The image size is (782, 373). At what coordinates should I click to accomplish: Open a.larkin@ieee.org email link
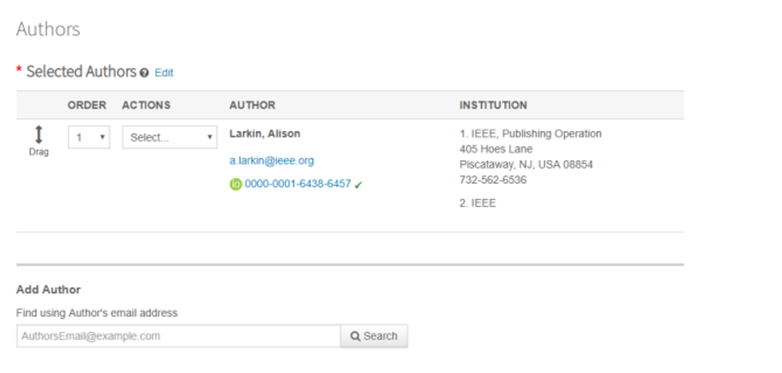pos(272,161)
